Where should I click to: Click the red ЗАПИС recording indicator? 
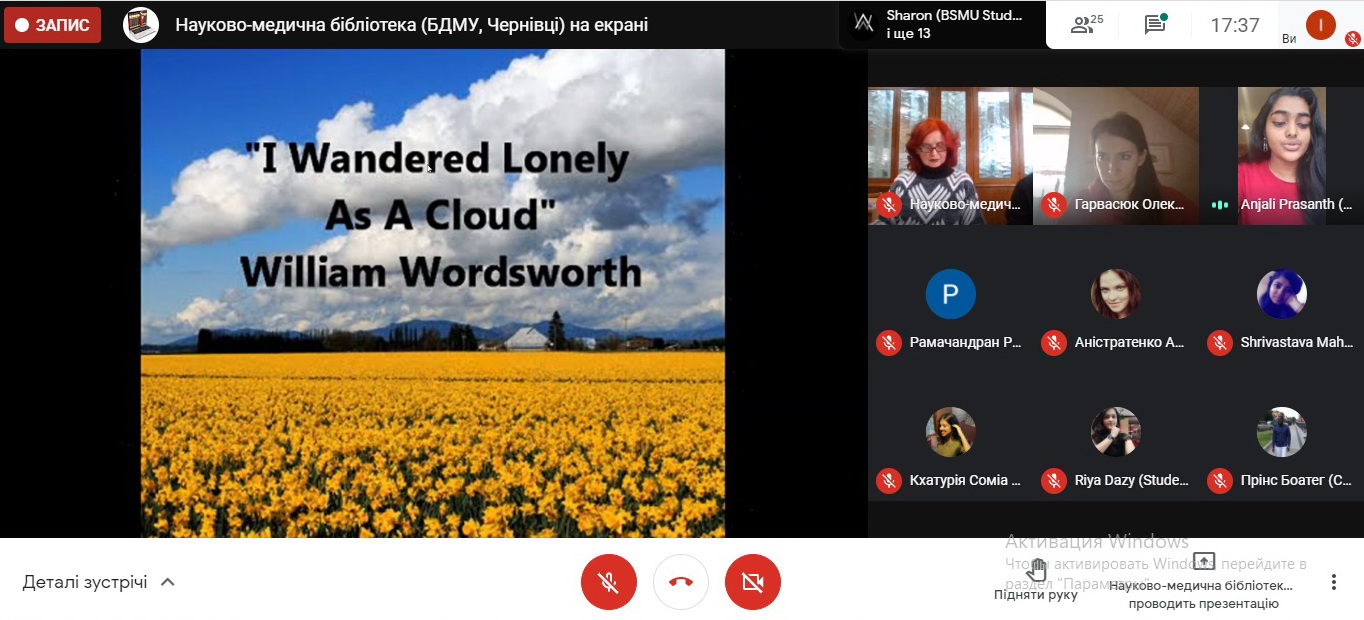pos(52,25)
